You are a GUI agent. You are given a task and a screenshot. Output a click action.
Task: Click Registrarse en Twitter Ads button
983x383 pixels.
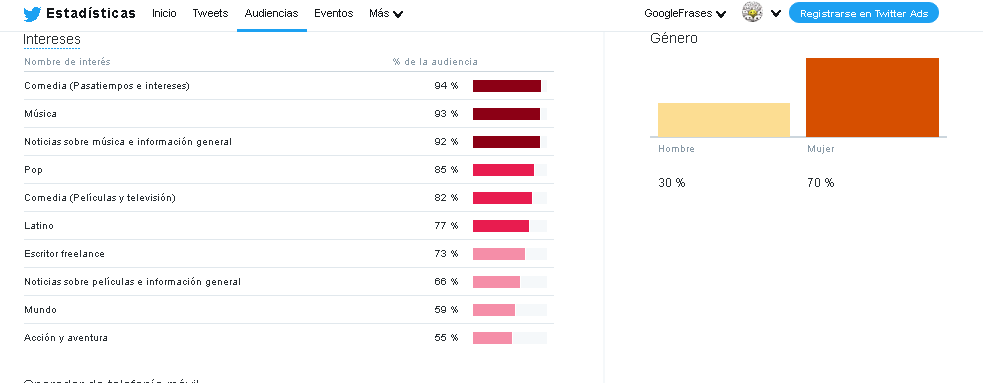[x=863, y=13]
